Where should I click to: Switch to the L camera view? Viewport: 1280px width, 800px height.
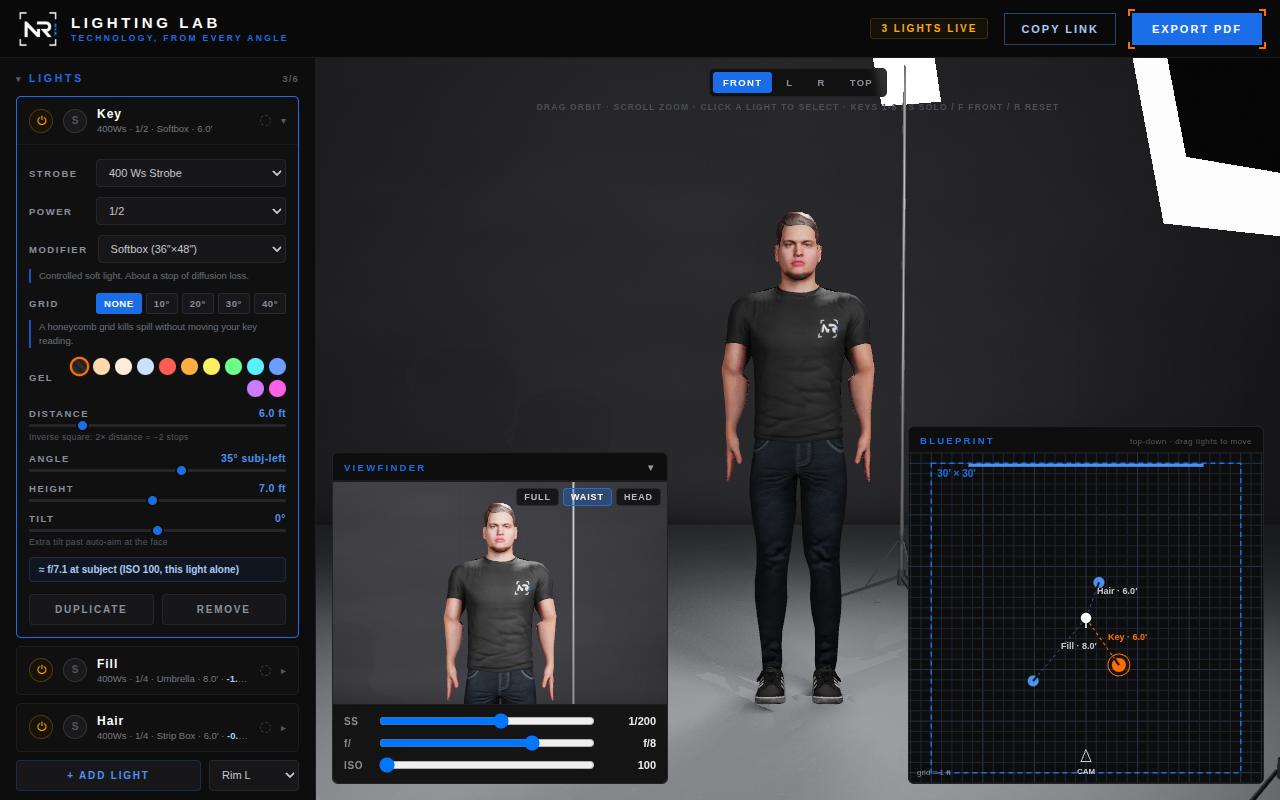click(x=789, y=83)
